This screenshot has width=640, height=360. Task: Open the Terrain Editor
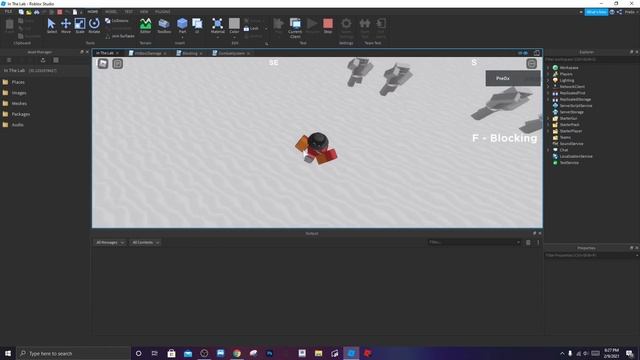coord(145,25)
